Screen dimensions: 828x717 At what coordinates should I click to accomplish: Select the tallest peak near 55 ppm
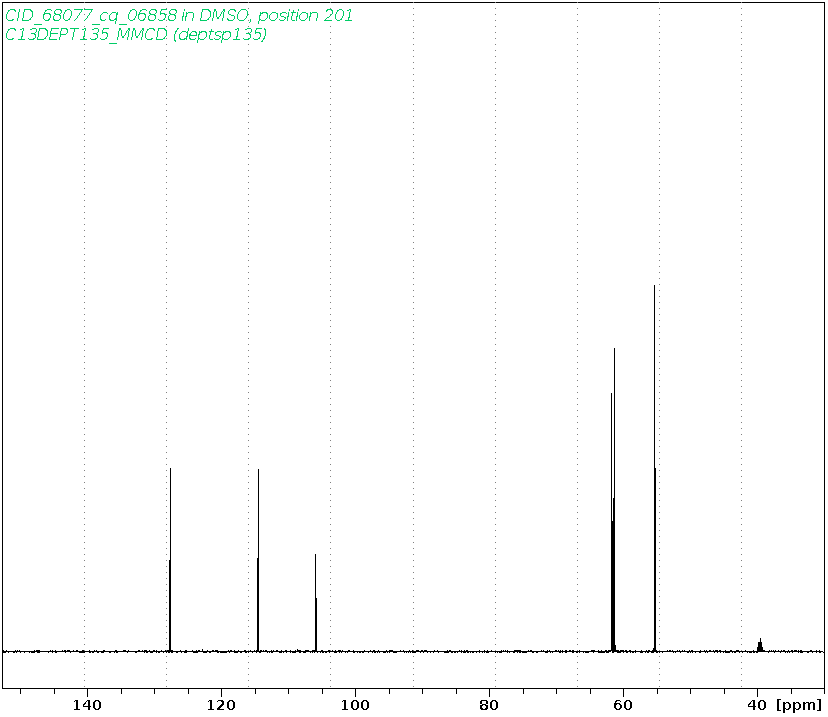click(655, 468)
